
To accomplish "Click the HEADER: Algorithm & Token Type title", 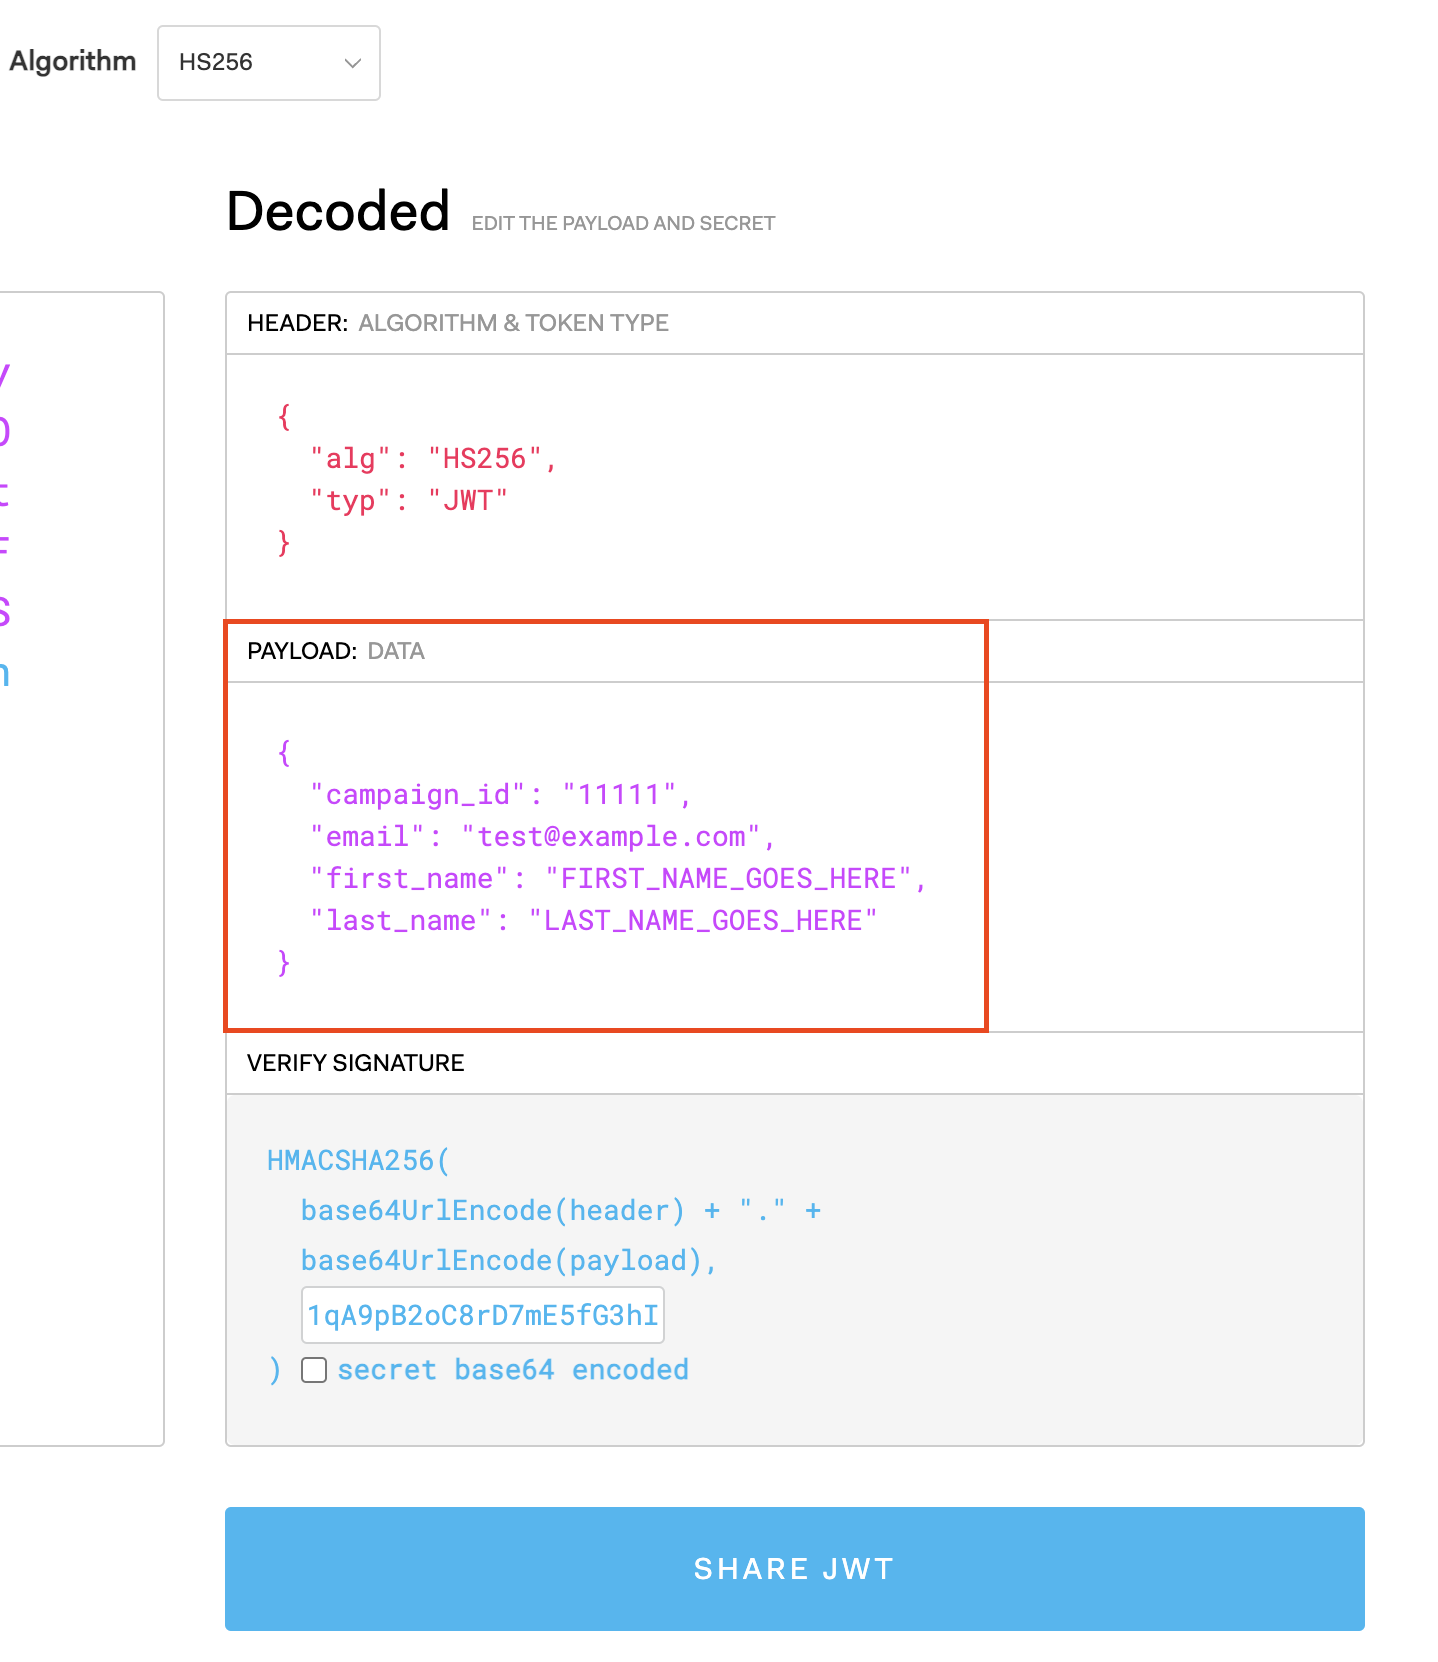I will point(457,323).
